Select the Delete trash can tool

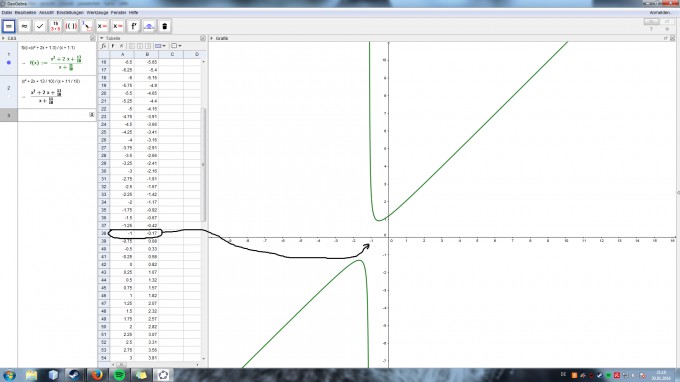click(165, 26)
